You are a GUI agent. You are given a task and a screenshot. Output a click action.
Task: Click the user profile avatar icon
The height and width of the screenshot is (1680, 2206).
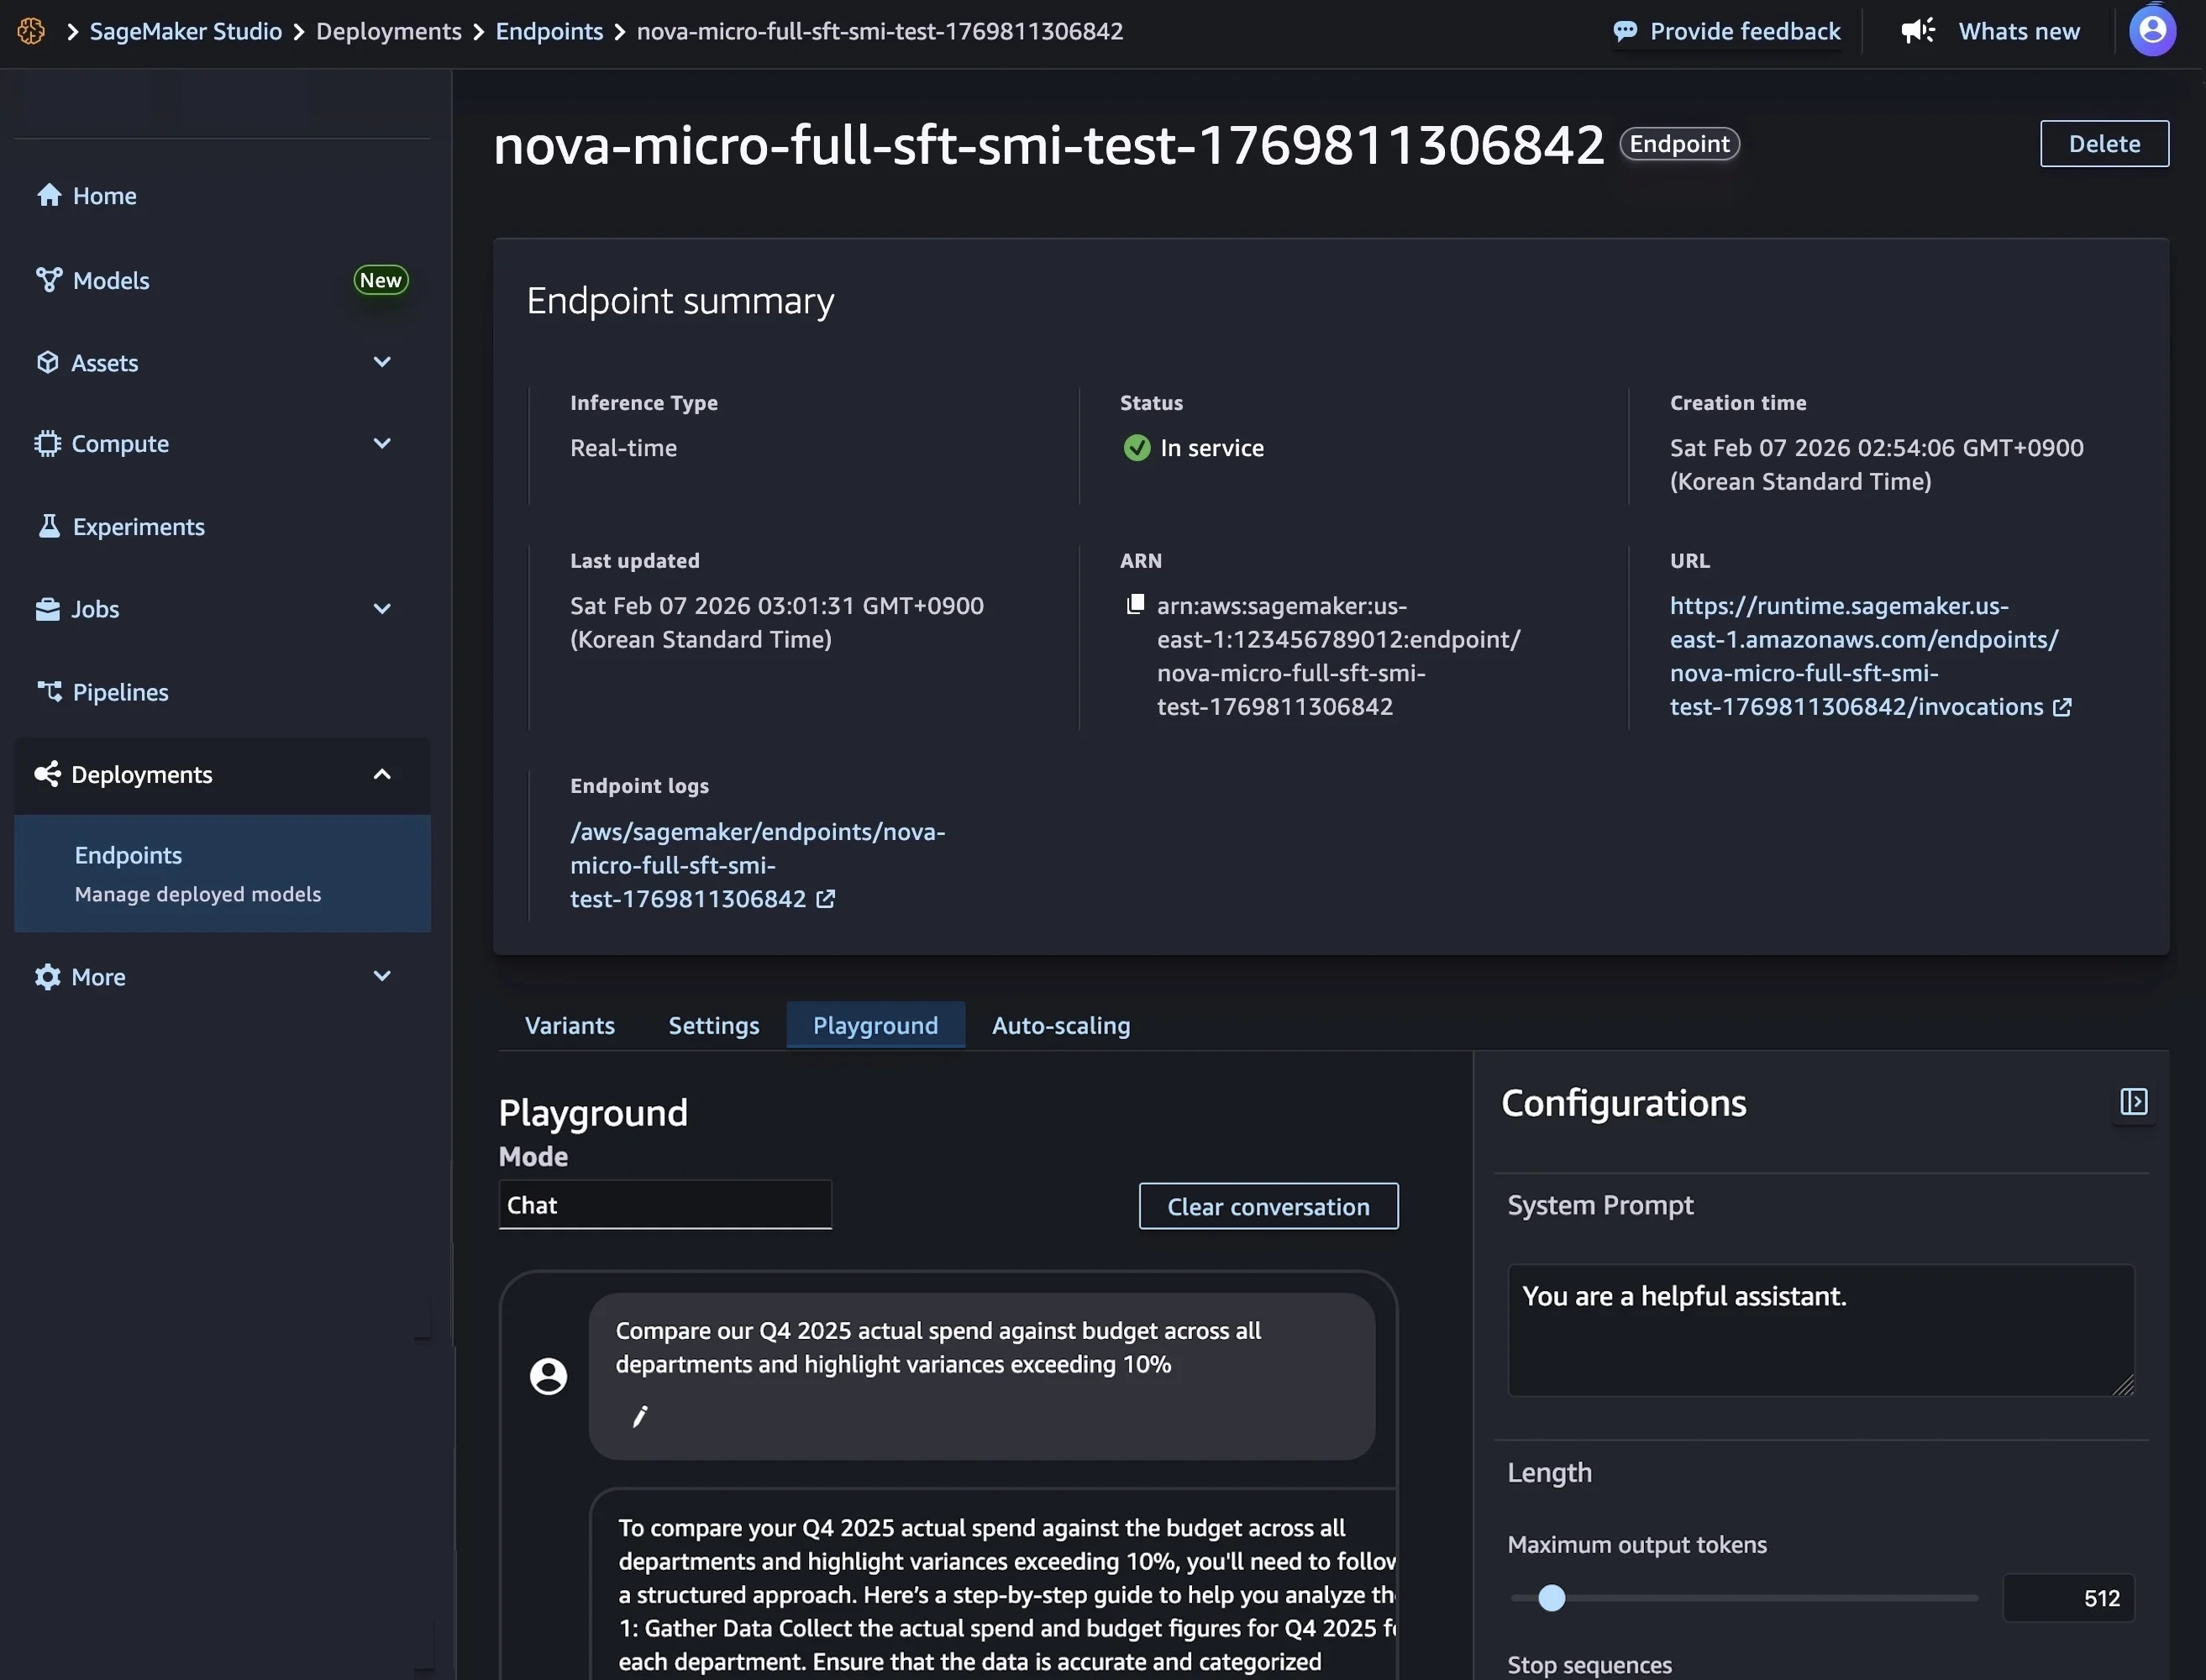click(x=2152, y=30)
